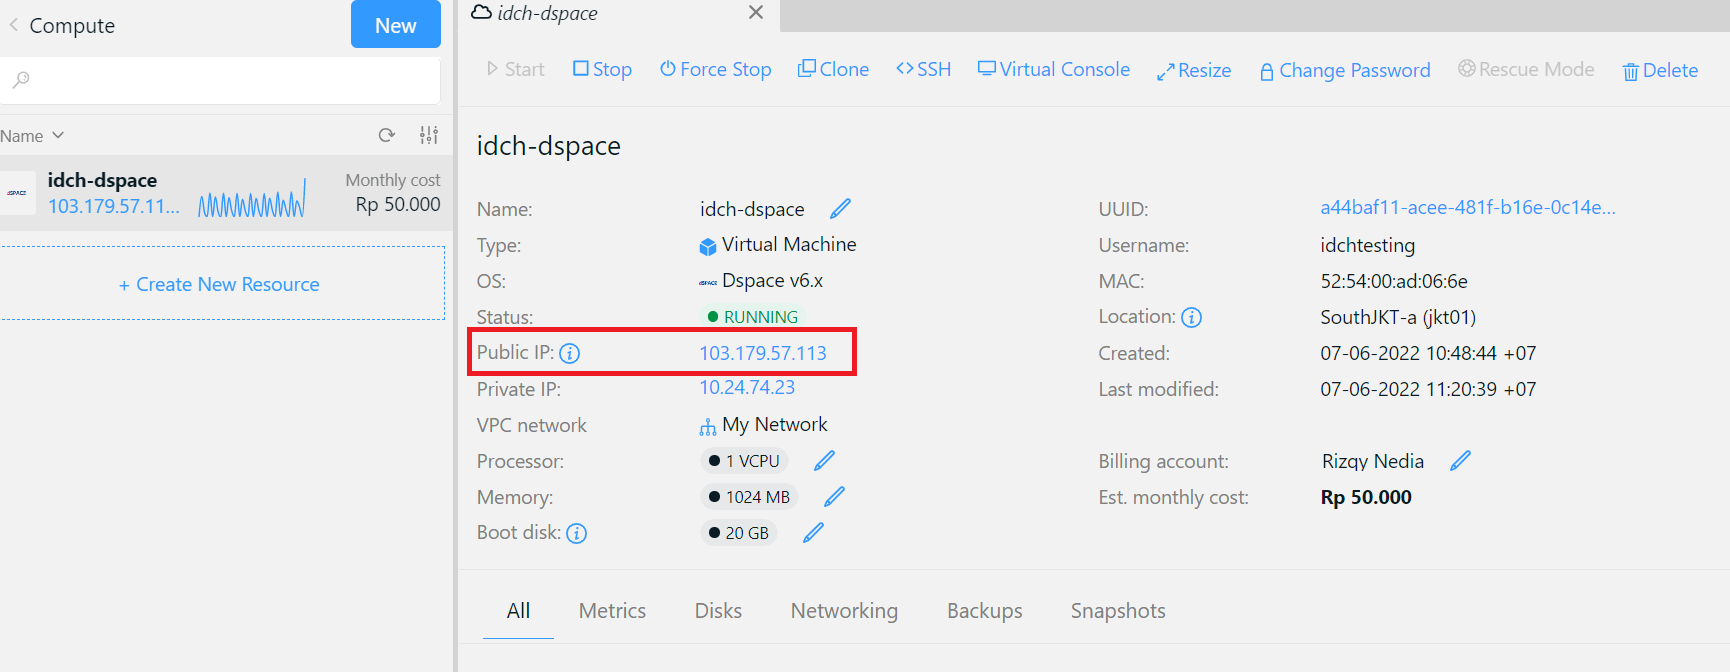The height and width of the screenshot is (672, 1730).
Task: Edit the Billing account pencil icon
Action: point(1460,461)
